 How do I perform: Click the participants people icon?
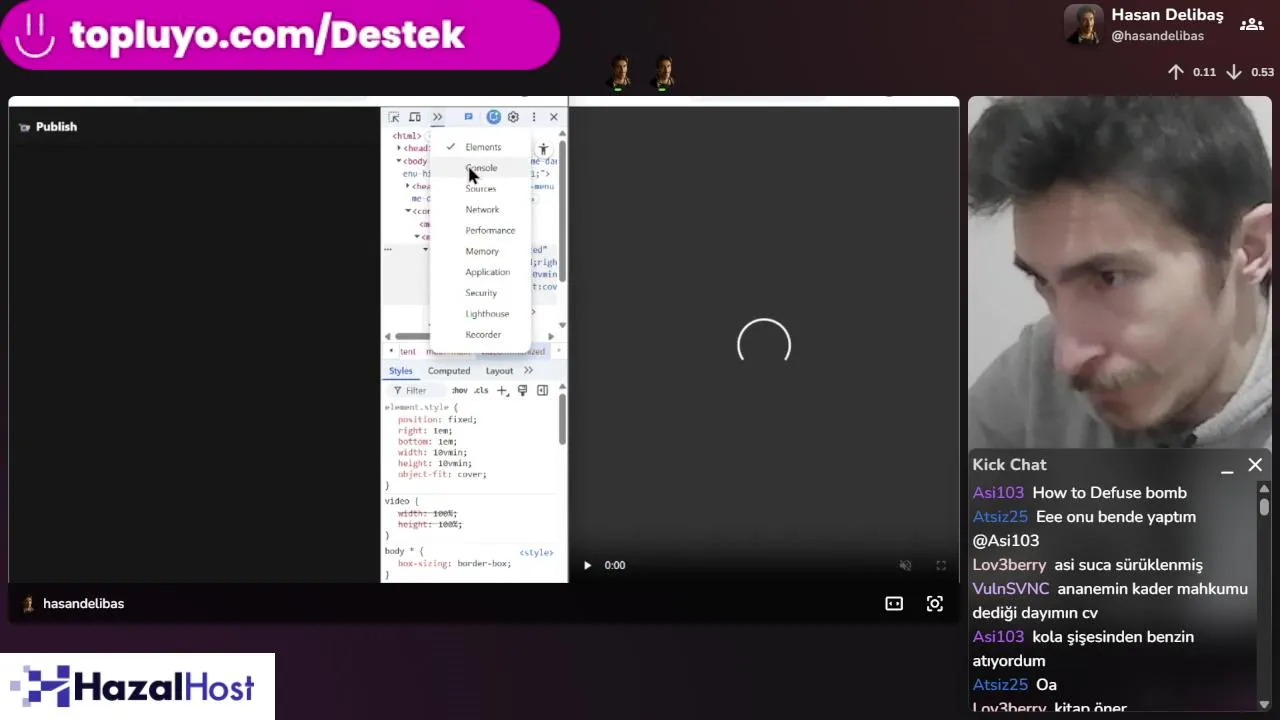point(1252,25)
